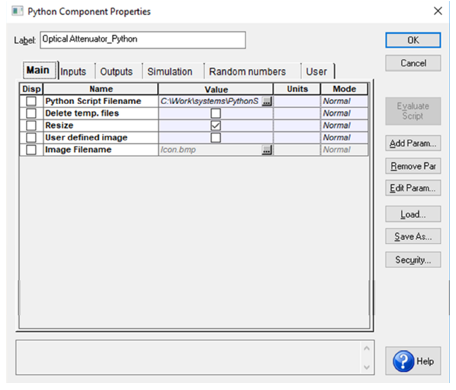Open Mode cell for Delete temp. files
Screen dimensions: 456x390
click(x=344, y=113)
